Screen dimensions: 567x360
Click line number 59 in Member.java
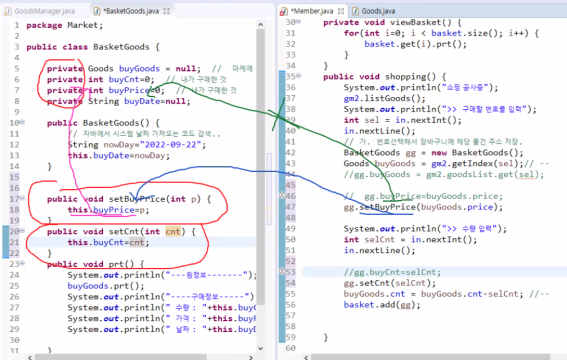[x=291, y=337]
